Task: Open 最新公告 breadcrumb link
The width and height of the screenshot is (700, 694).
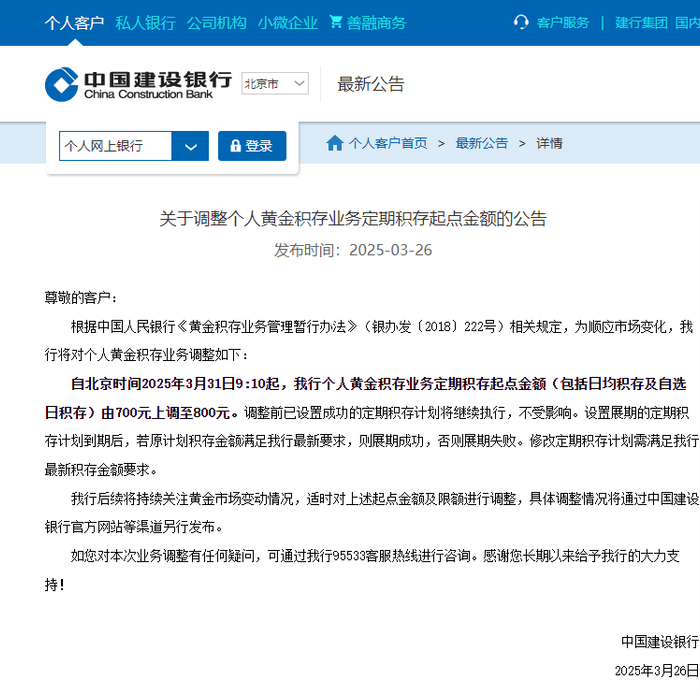Action: tap(482, 143)
